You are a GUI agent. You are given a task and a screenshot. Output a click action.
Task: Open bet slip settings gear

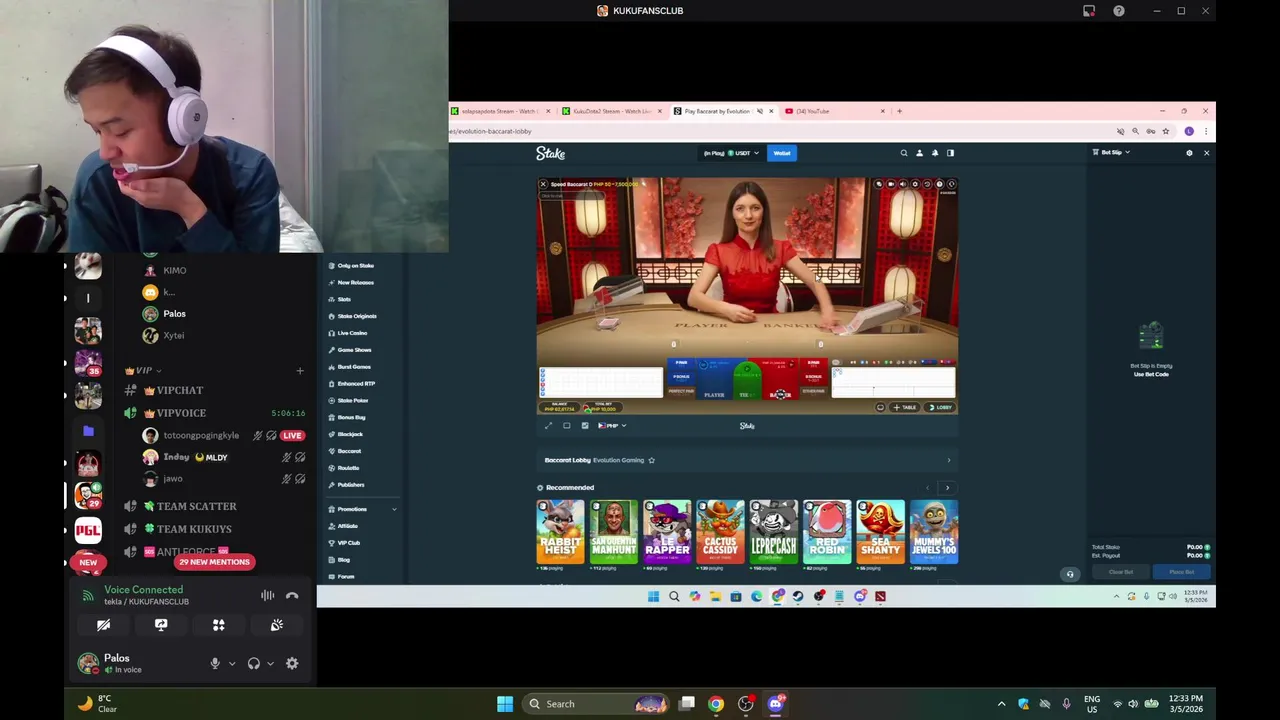click(1189, 153)
